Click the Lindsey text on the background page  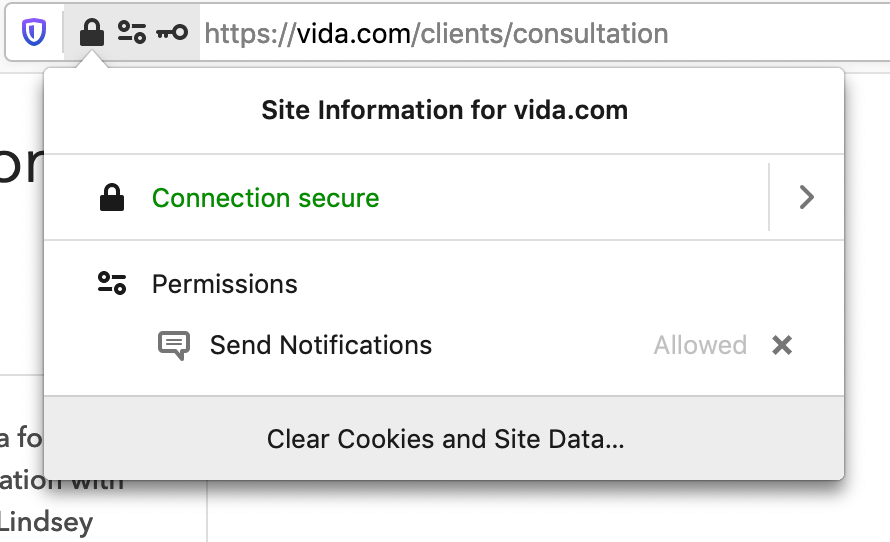coord(47,522)
